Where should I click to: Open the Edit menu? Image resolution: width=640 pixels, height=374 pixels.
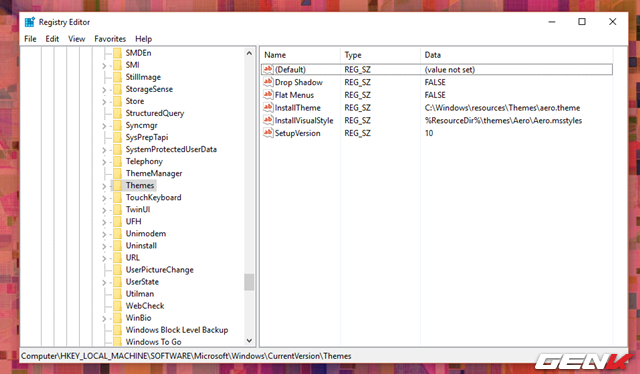[x=52, y=39]
